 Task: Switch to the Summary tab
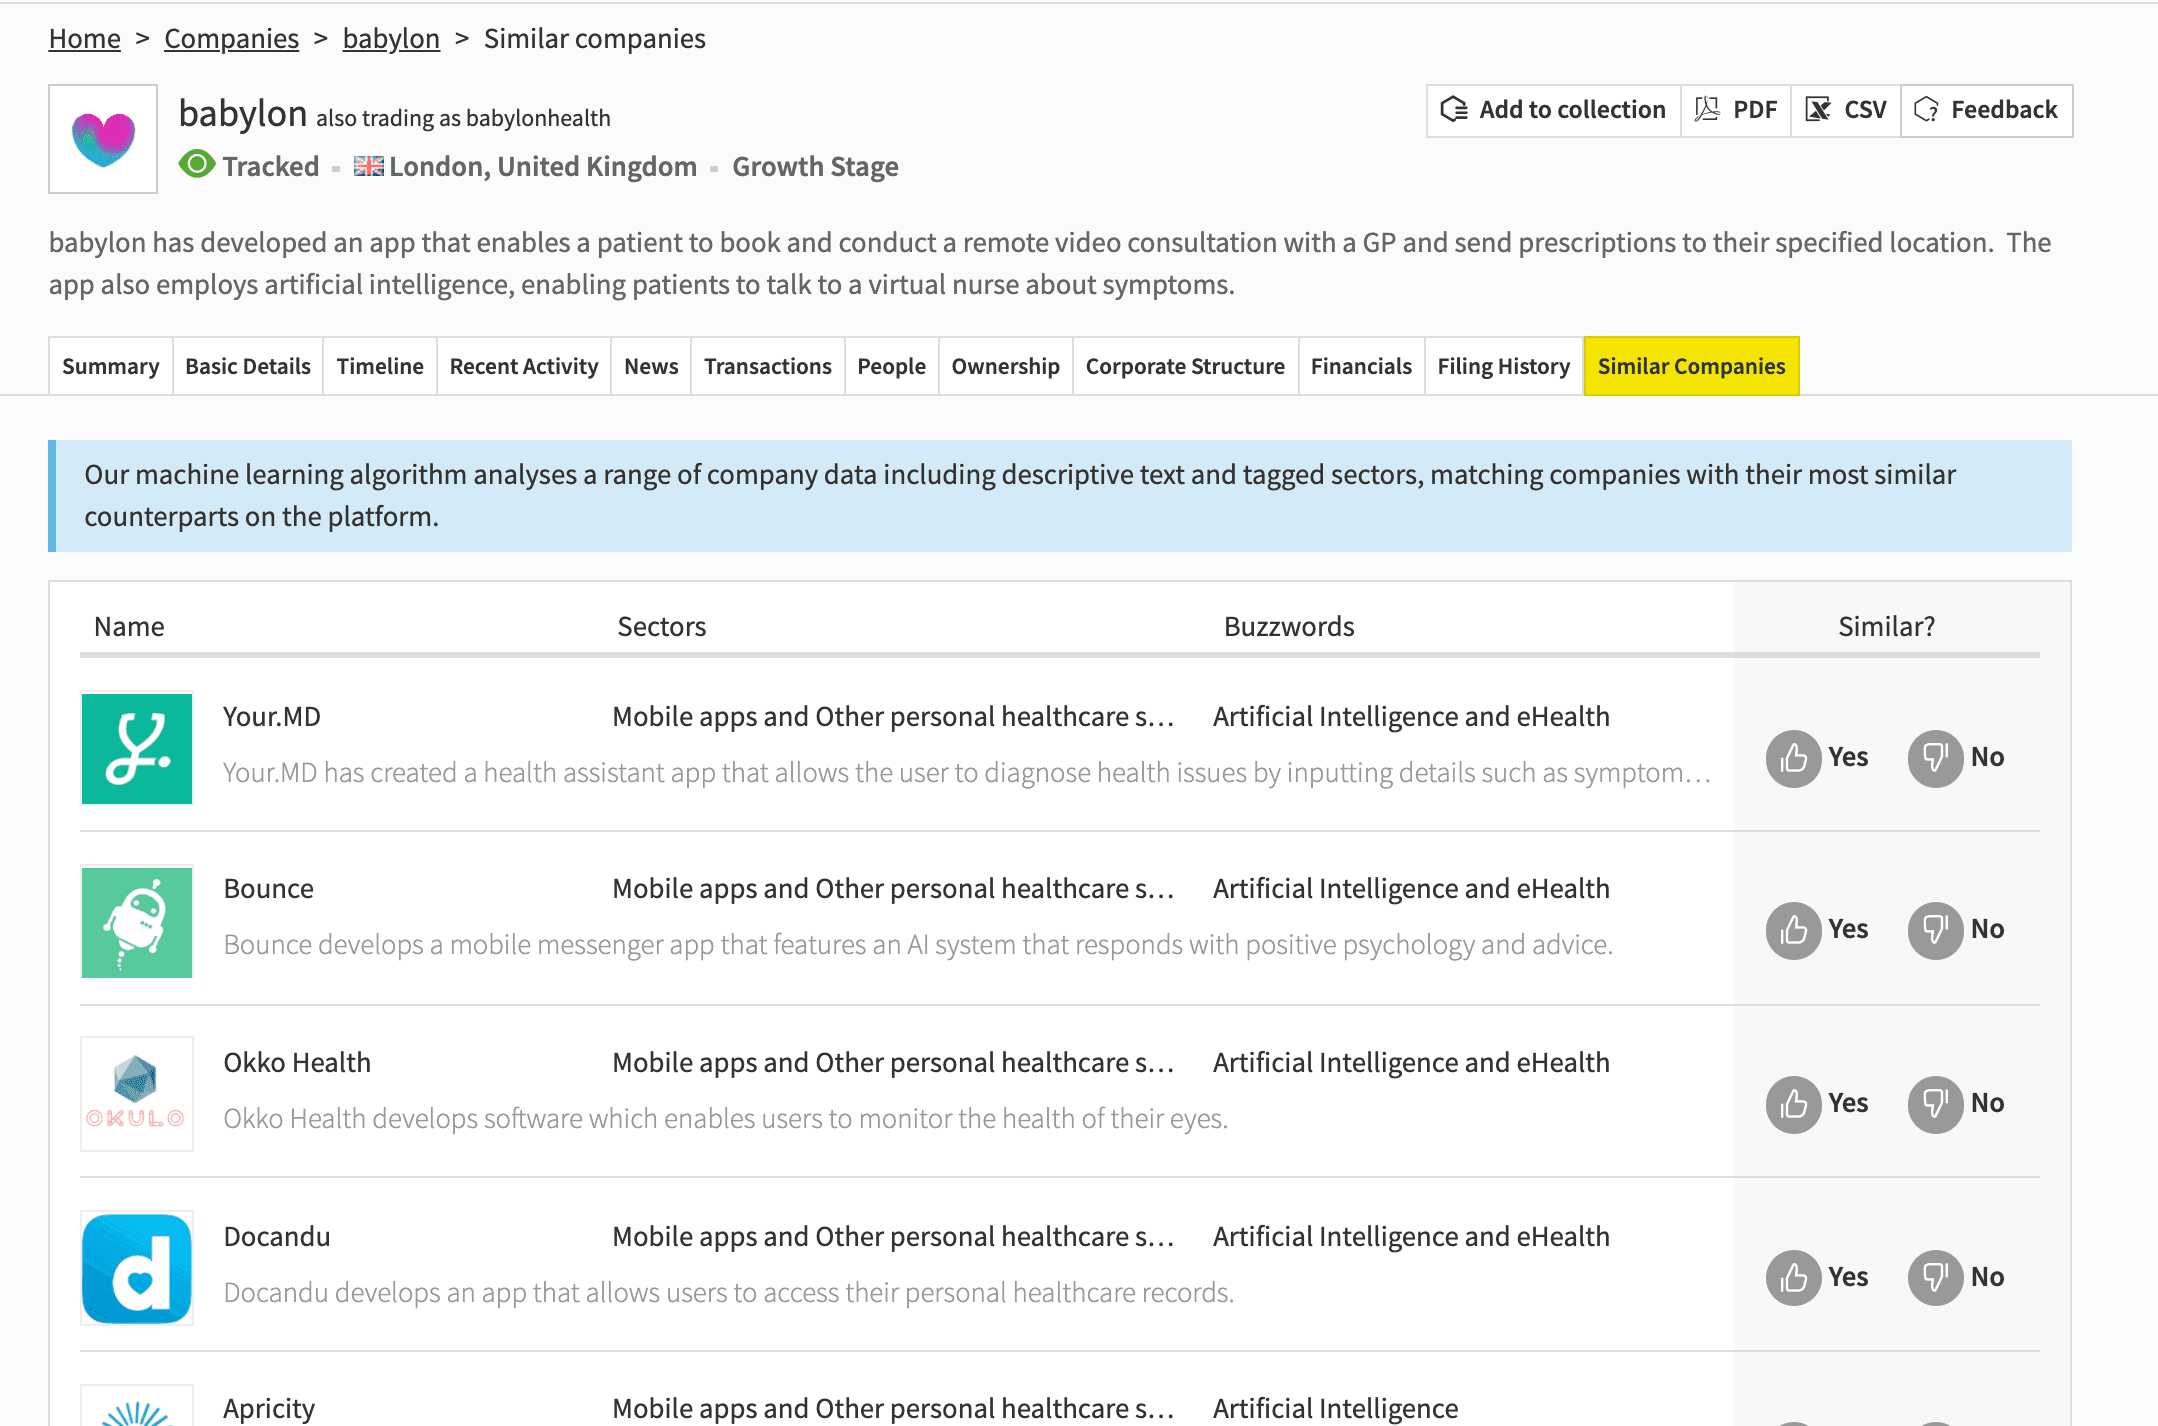coord(111,366)
